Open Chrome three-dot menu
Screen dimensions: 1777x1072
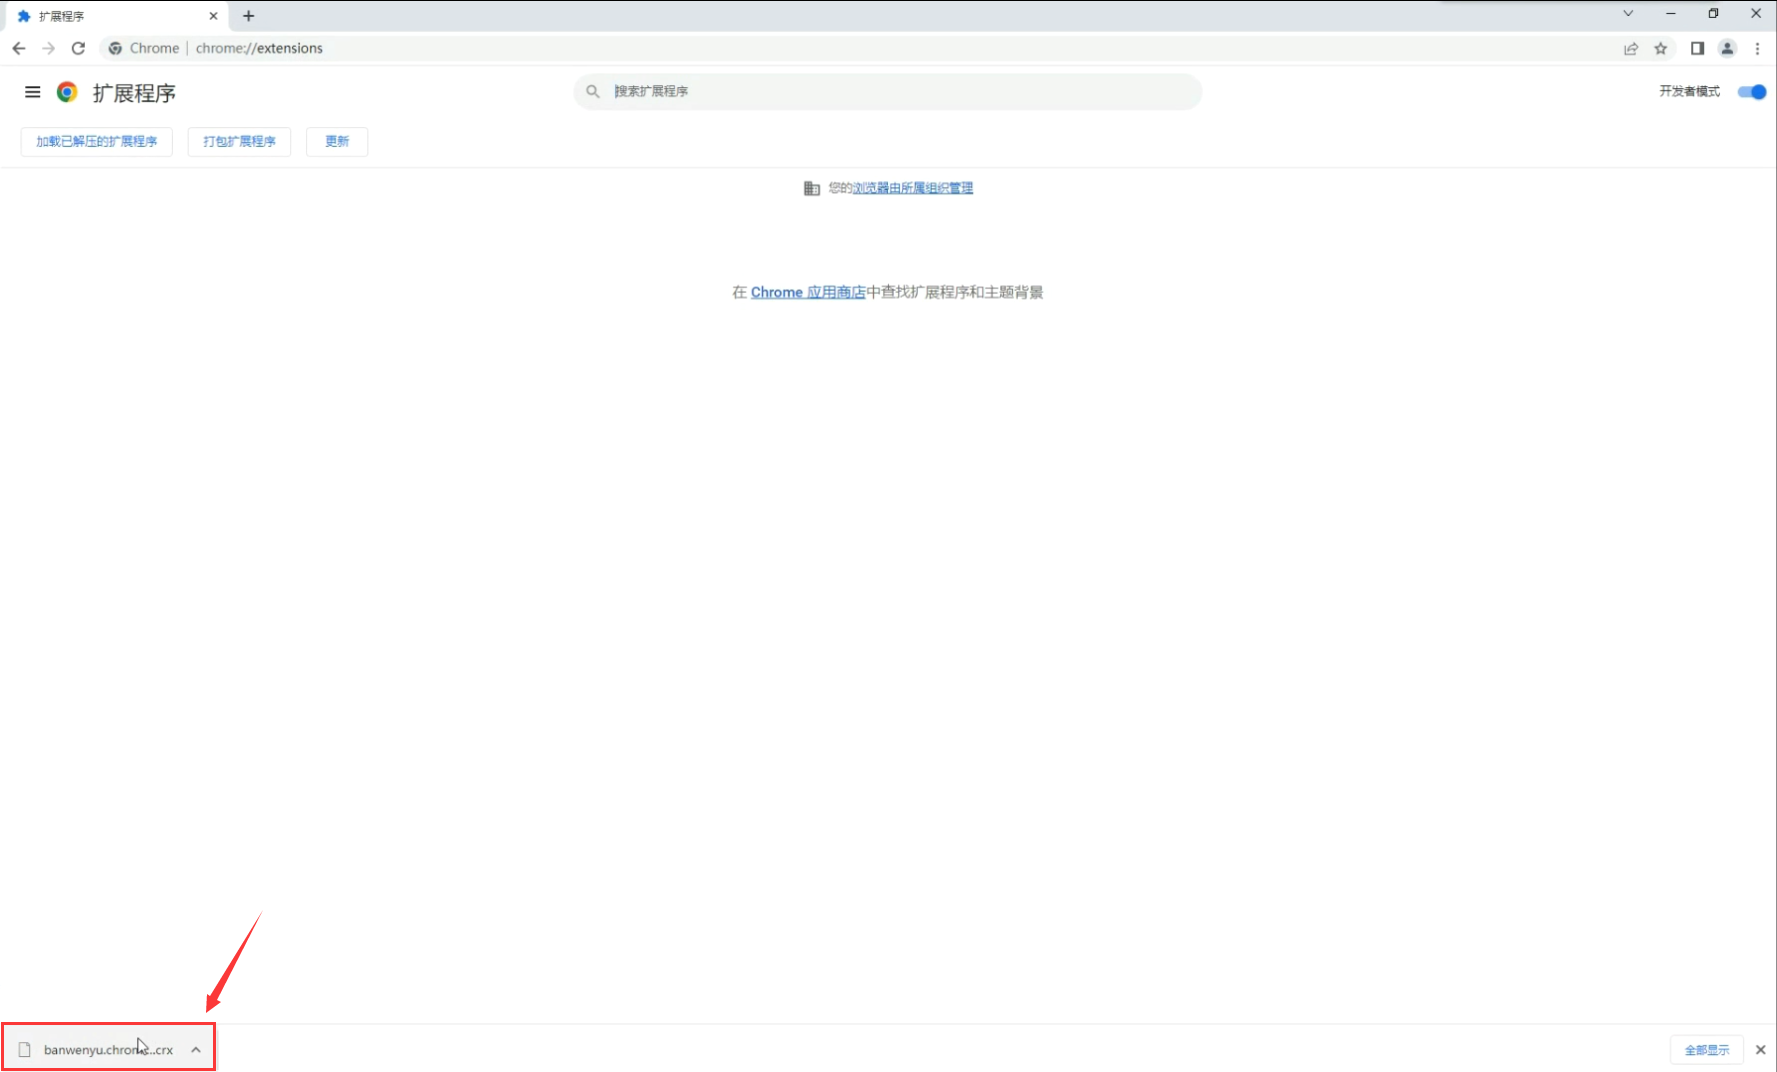1757,48
